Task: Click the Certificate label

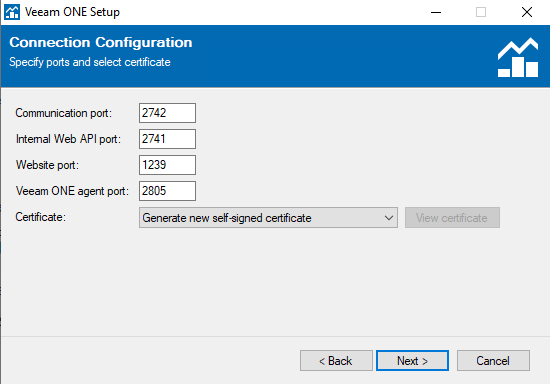Action: click(x=40, y=217)
